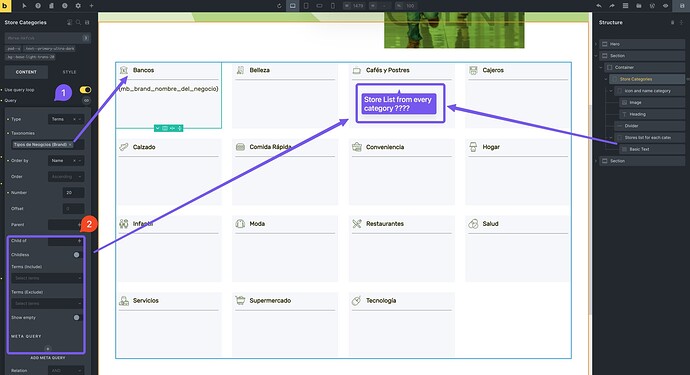Screen dimensions: 690x375
Task: Undo the last change
Action: click(598, 6)
